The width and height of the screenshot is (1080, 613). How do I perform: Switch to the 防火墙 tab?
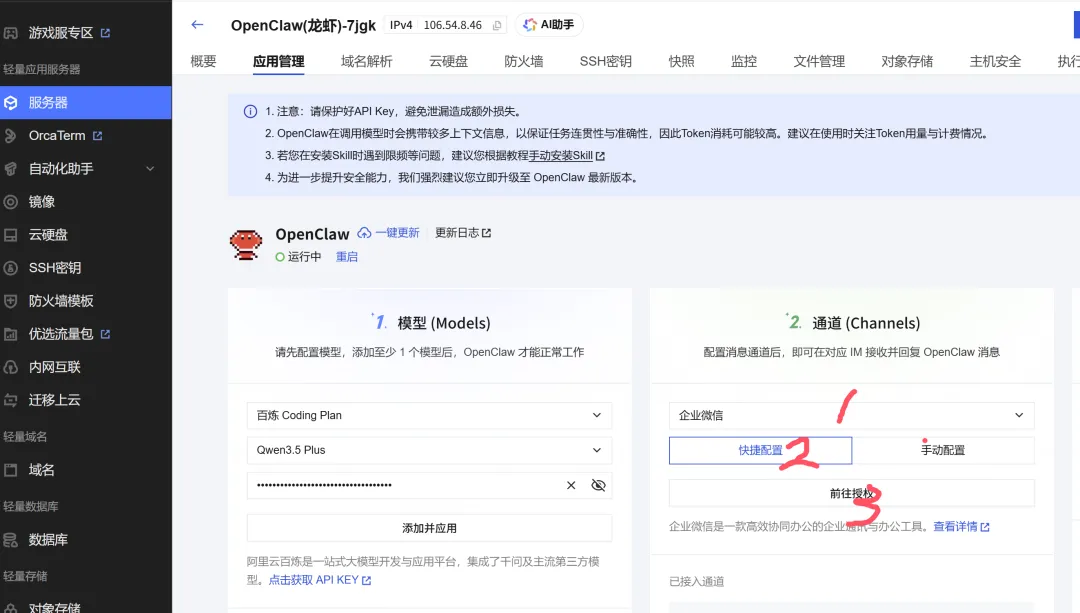point(523,61)
